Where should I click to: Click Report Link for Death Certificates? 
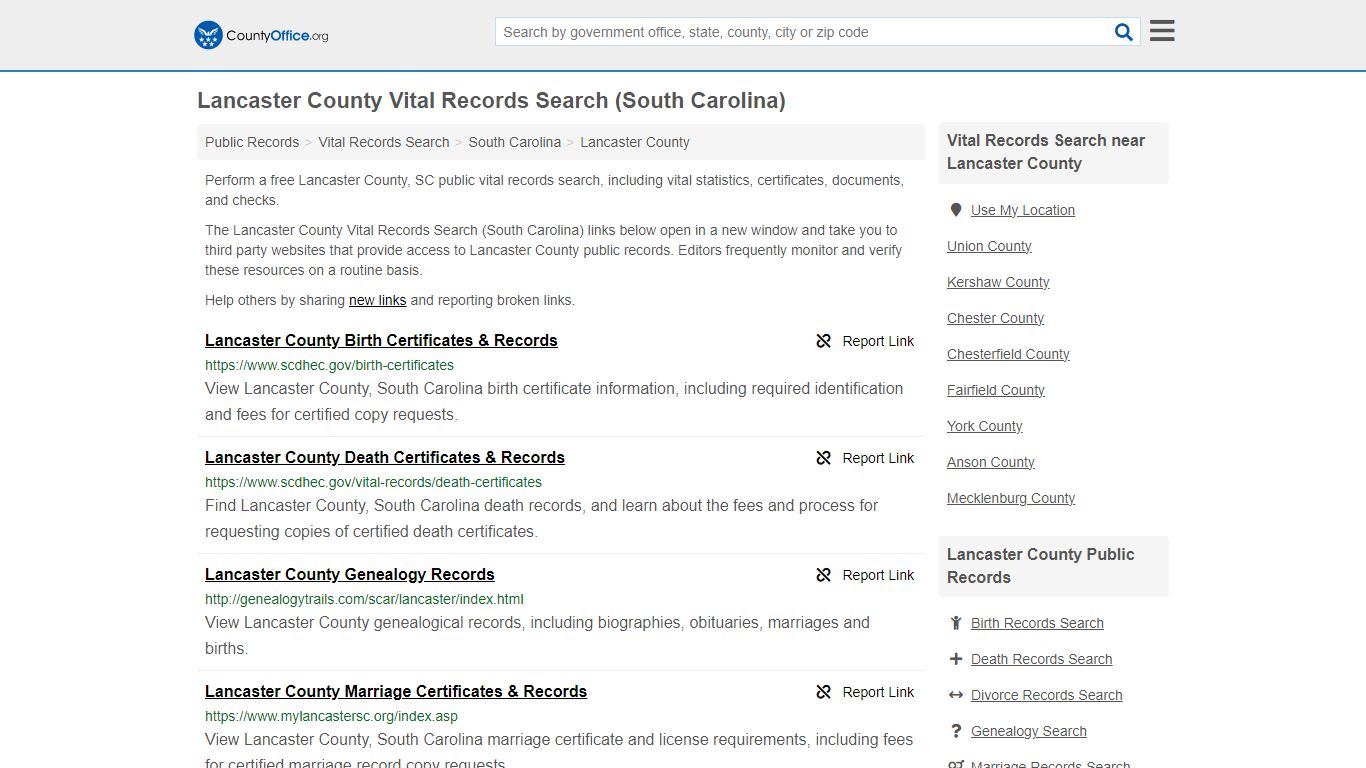coord(878,458)
